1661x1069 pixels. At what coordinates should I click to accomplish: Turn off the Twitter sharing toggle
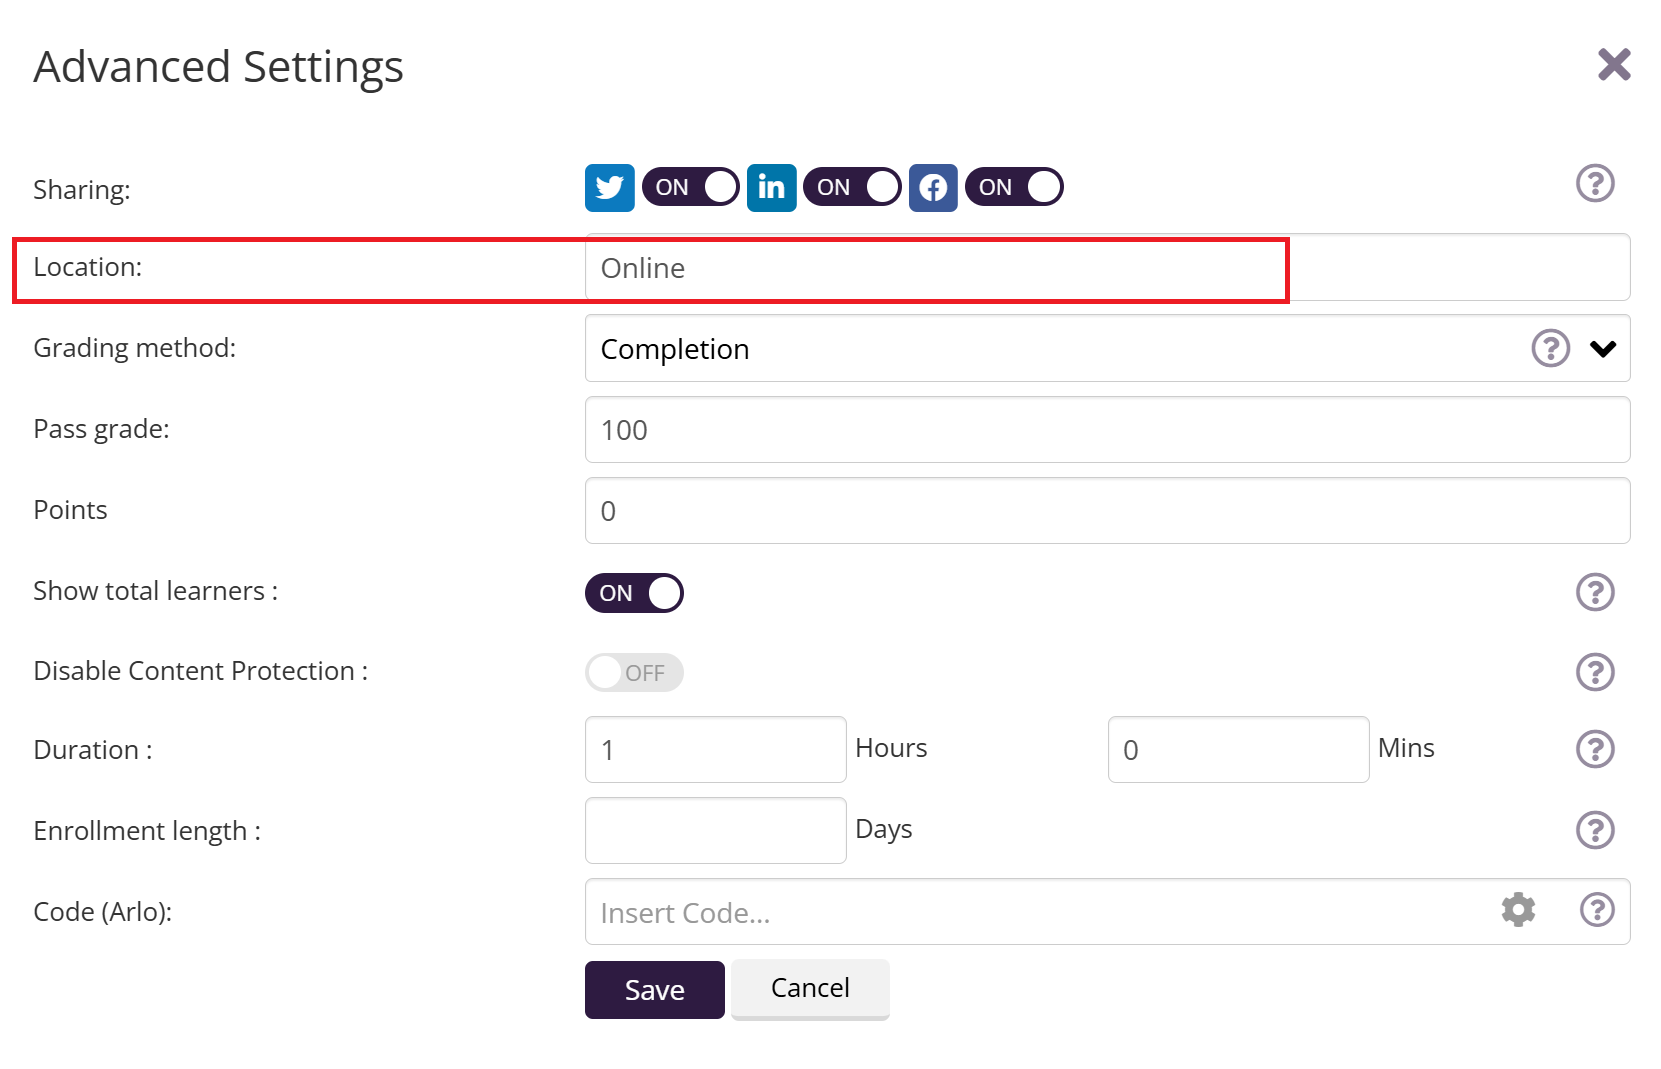(690, 188)
